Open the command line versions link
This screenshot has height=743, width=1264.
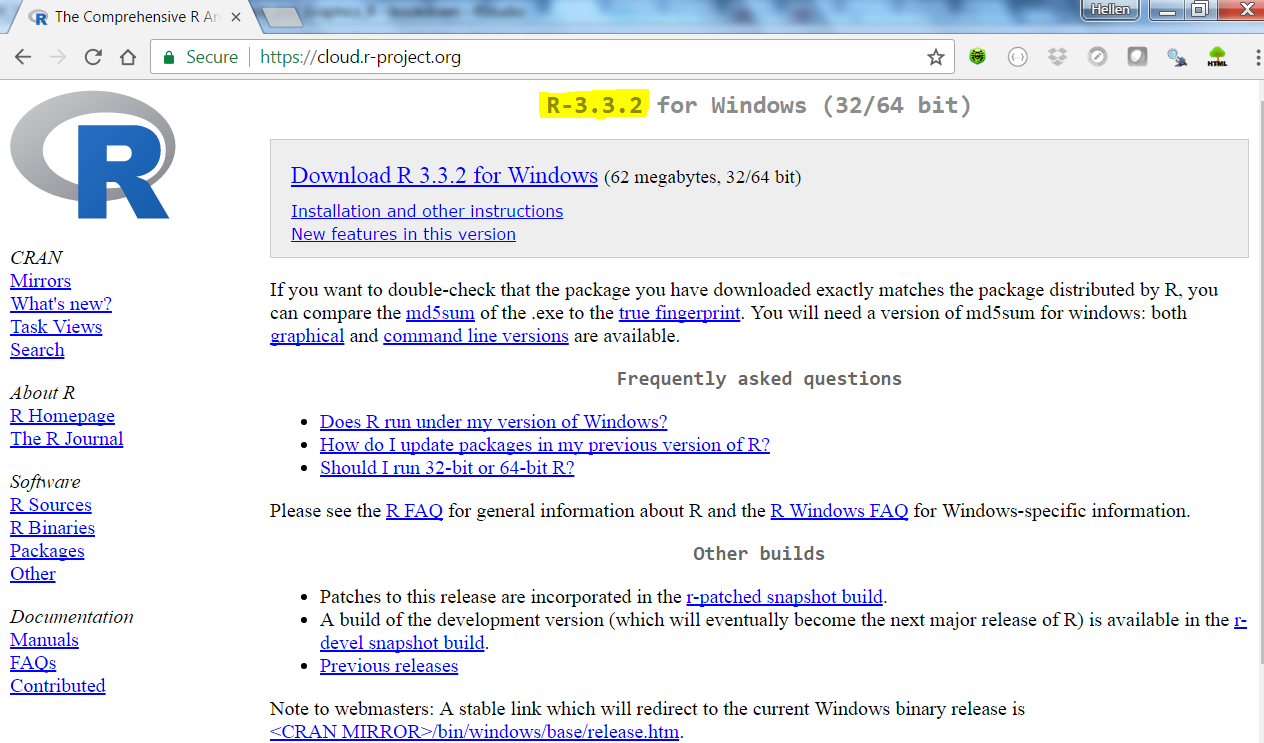(476, 336)
